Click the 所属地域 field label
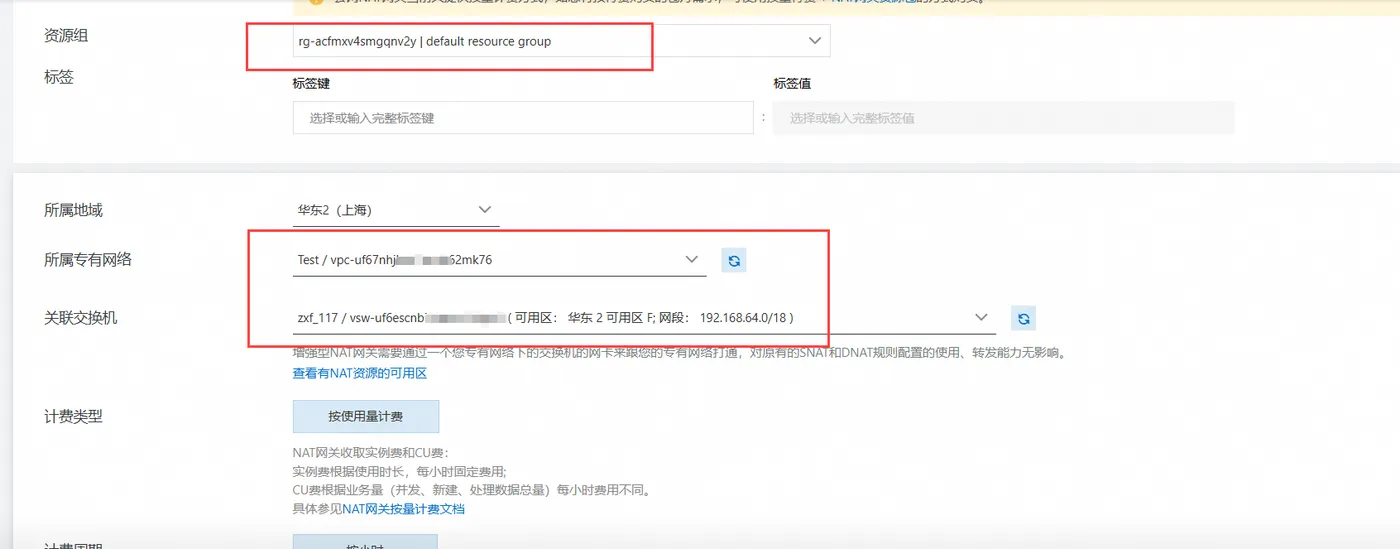Image resolution: width=1400 pixels, height=549 pixels. [x=73, y=210]
